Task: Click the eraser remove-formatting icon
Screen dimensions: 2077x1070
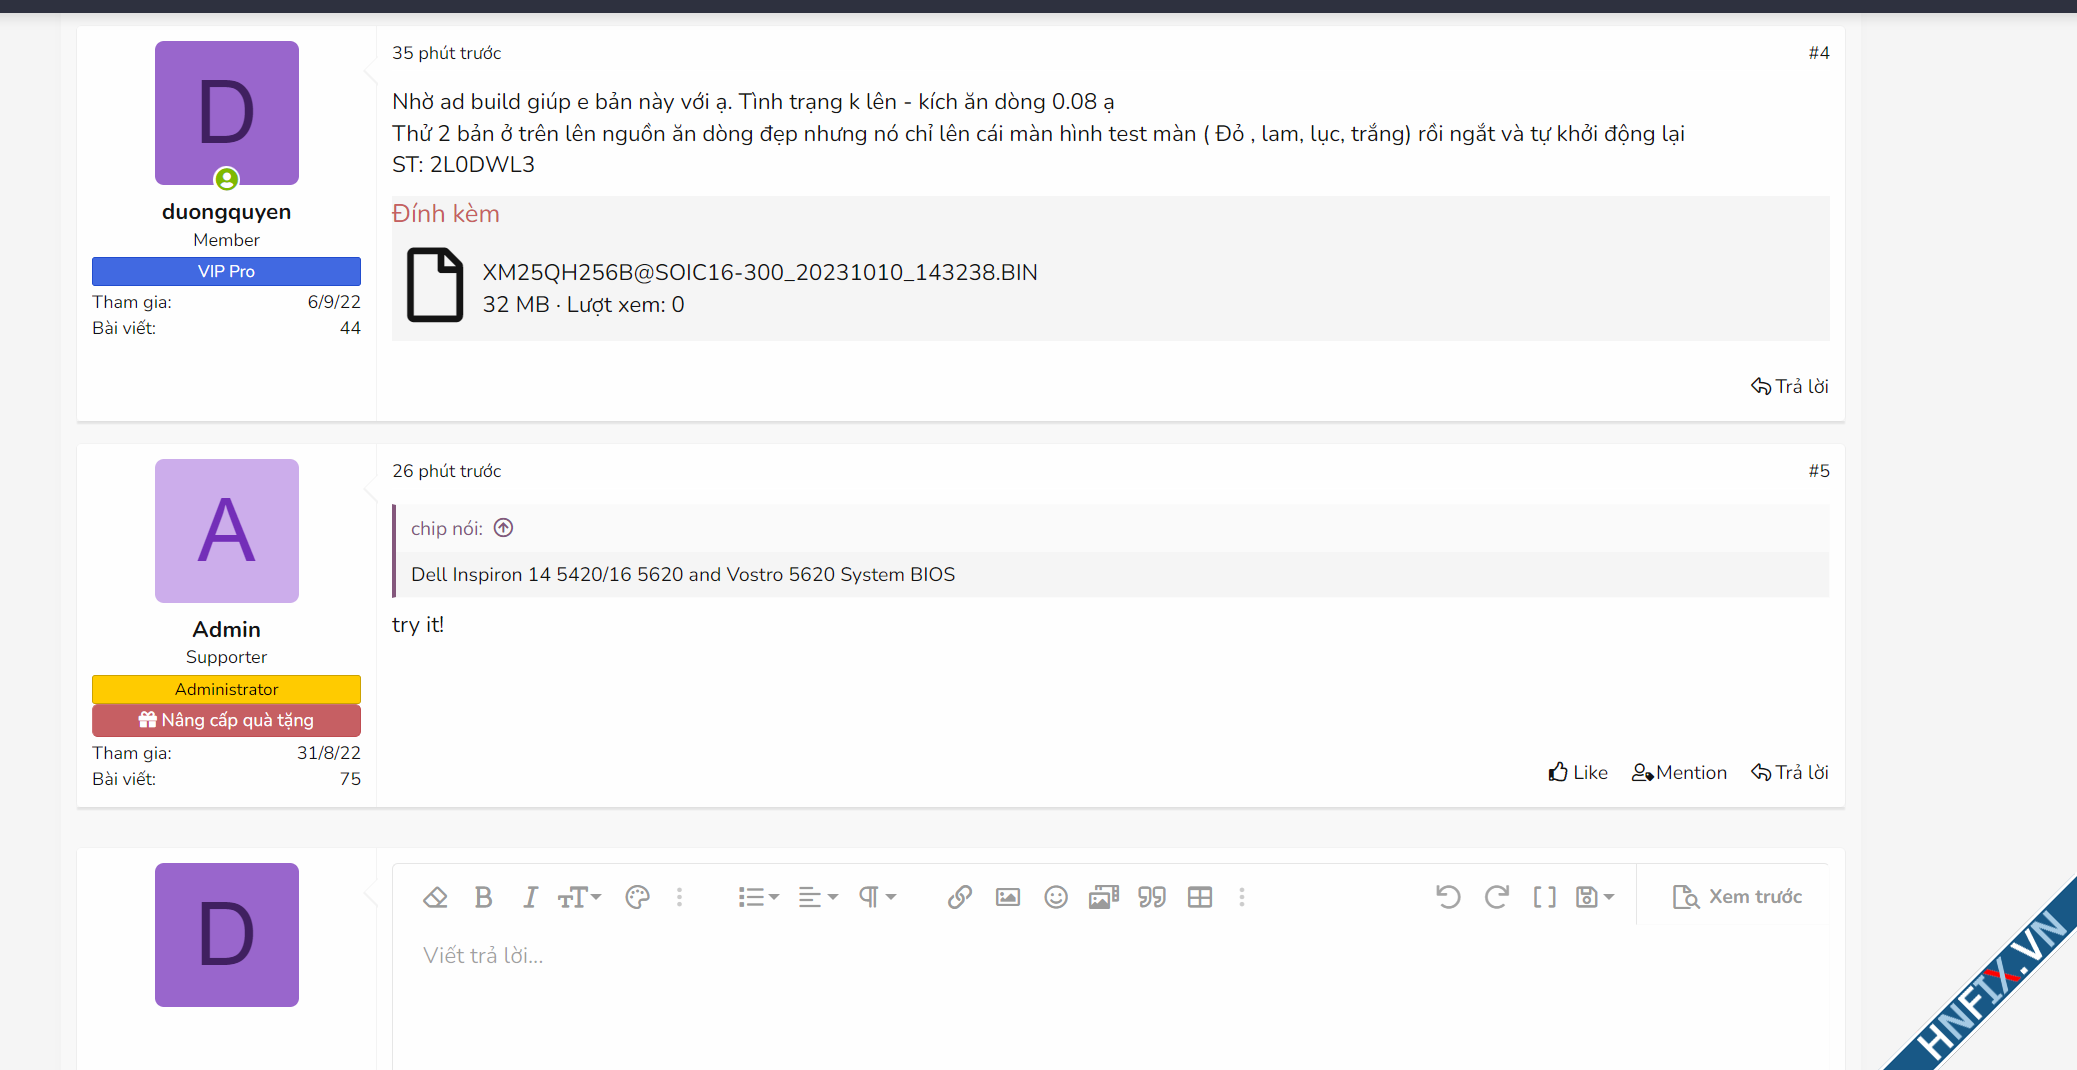Action: (435, 897)
